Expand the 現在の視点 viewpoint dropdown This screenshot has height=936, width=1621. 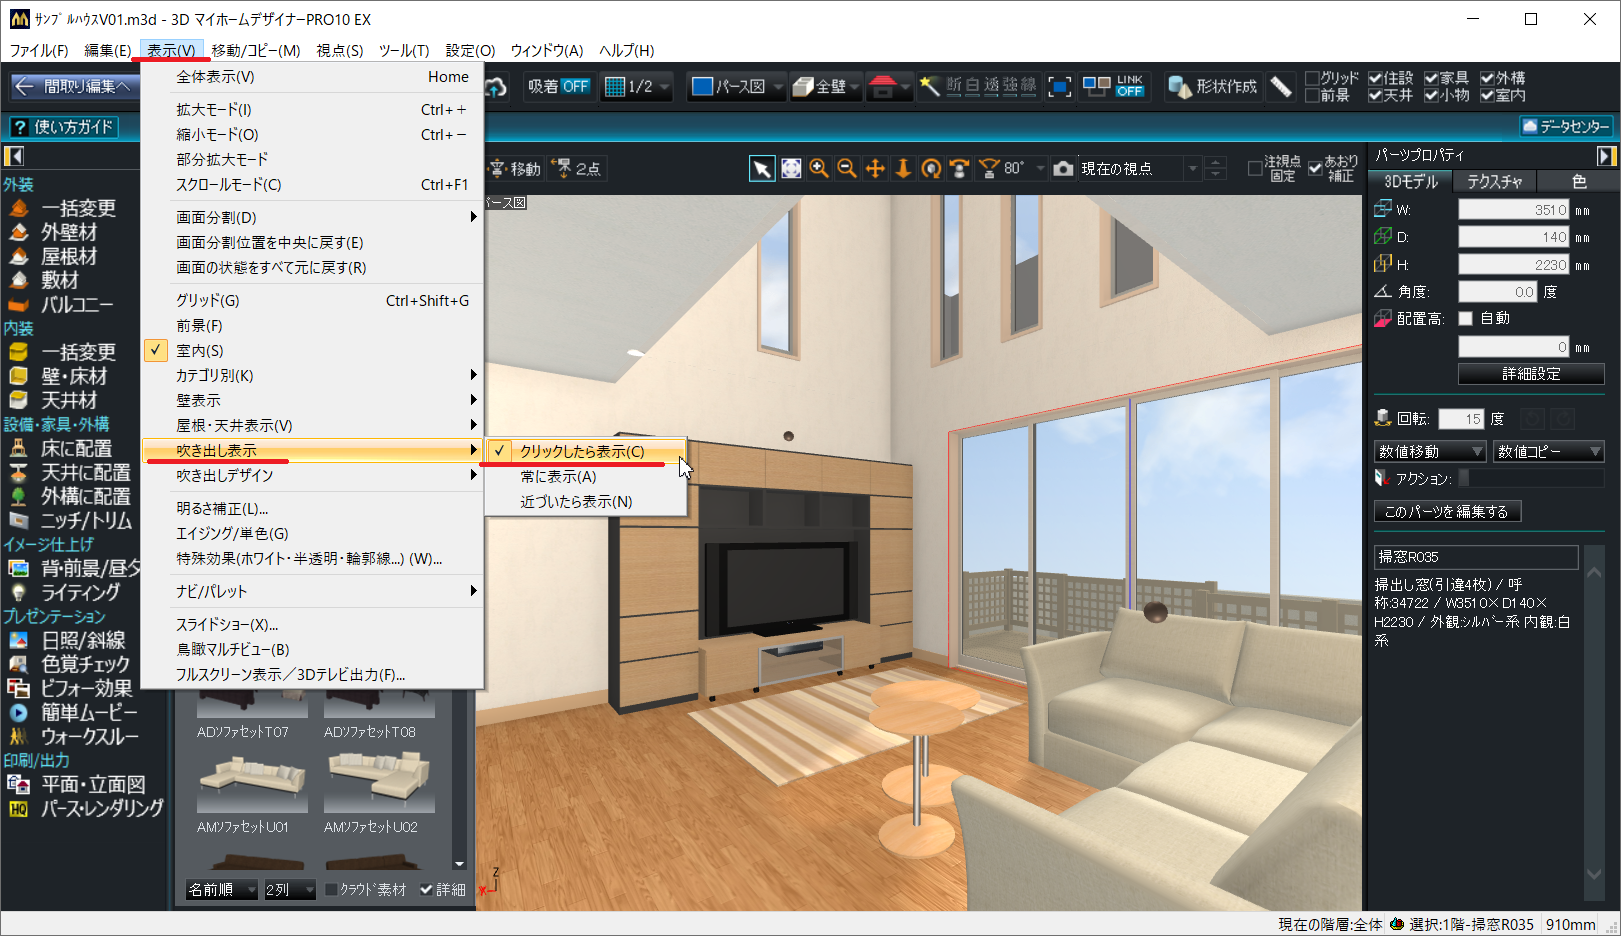tap(1192, 169)
